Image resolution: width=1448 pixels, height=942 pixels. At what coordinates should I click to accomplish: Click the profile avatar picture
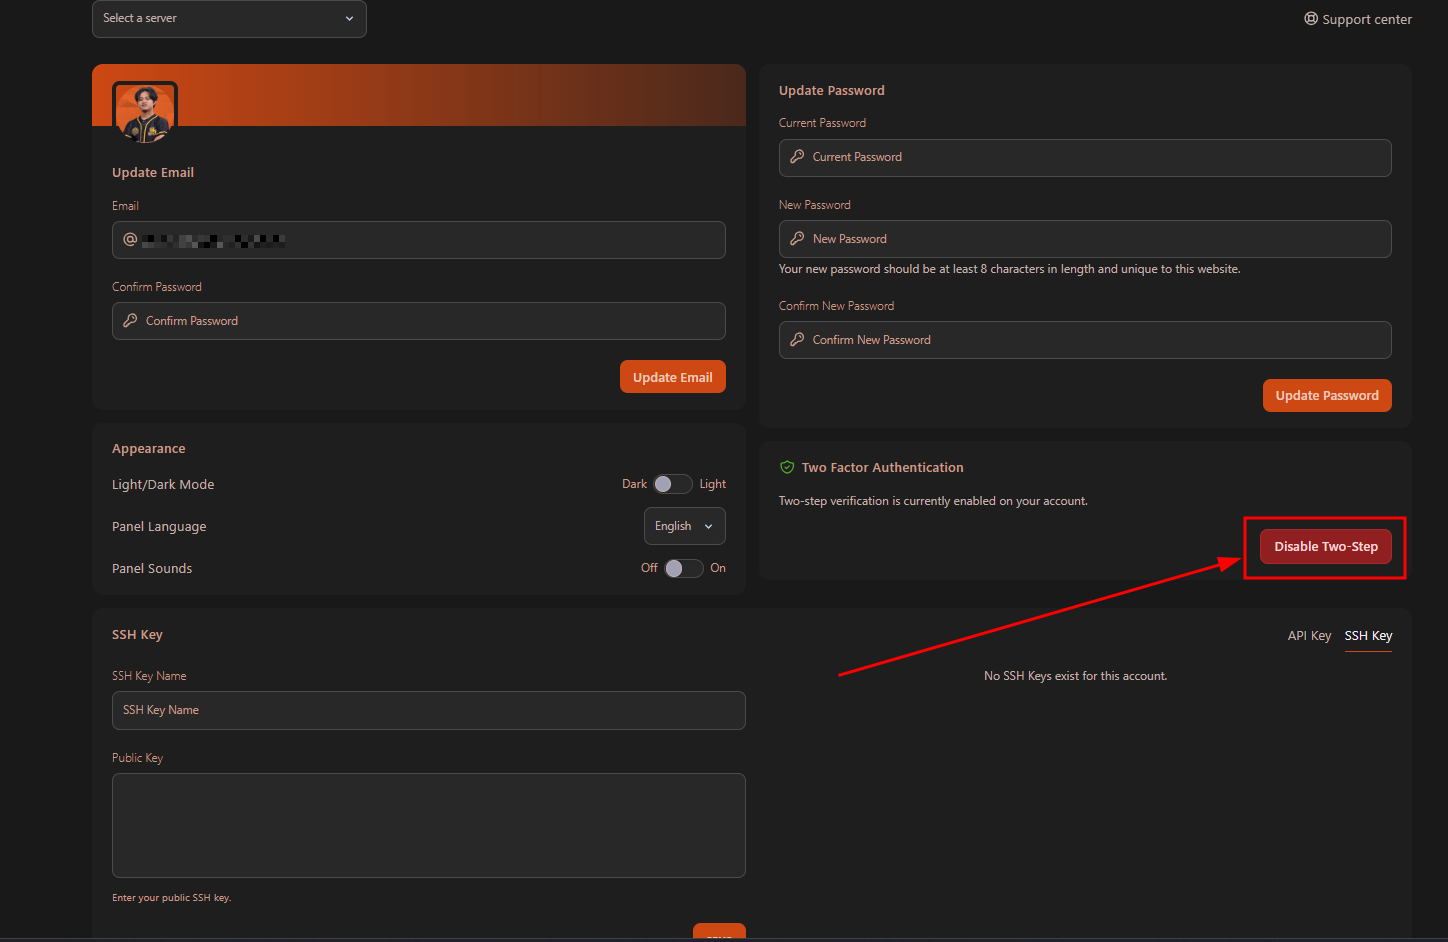(x=145, y=113)
